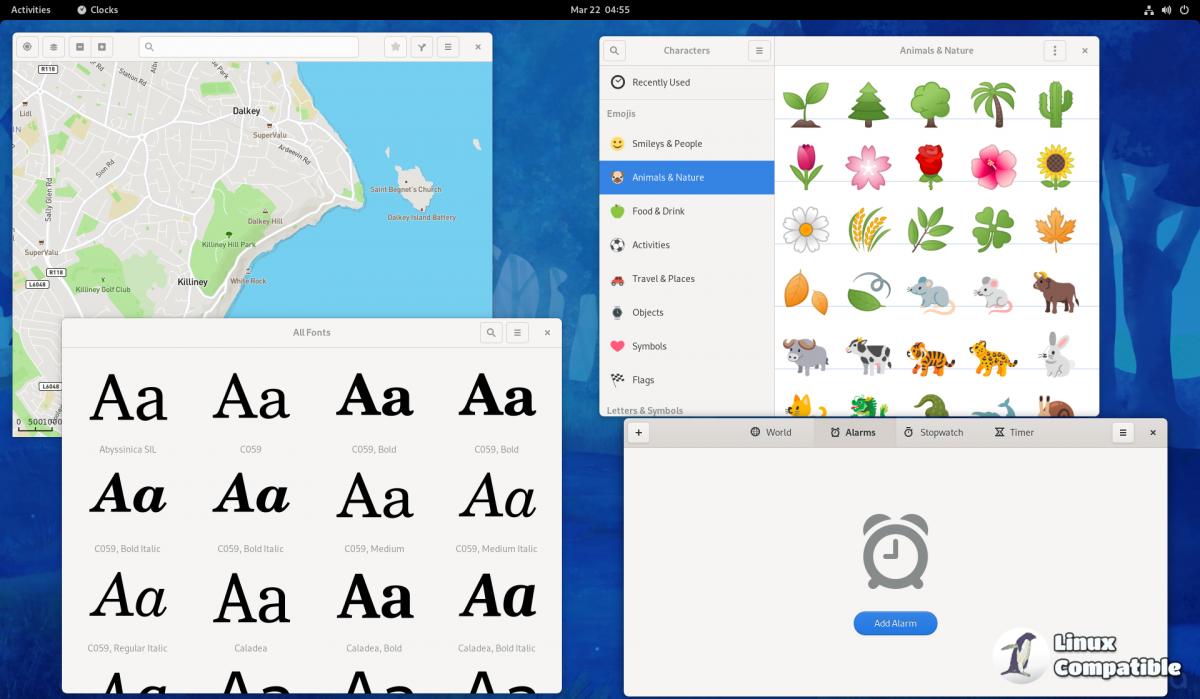Select the Objects category in Characters
Screen dimensions: 1200x699
pos(687,312)
